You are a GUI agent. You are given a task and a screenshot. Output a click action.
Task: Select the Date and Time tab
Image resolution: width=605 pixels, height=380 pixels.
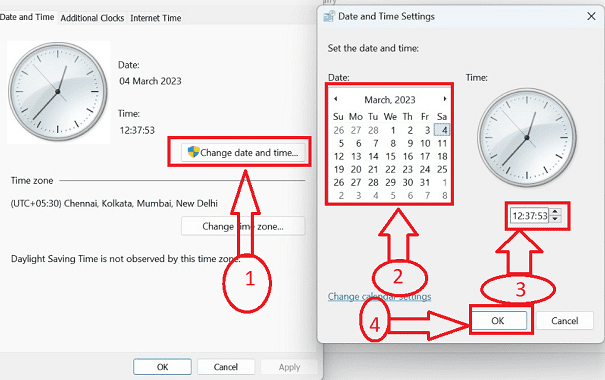coord(27,17)
